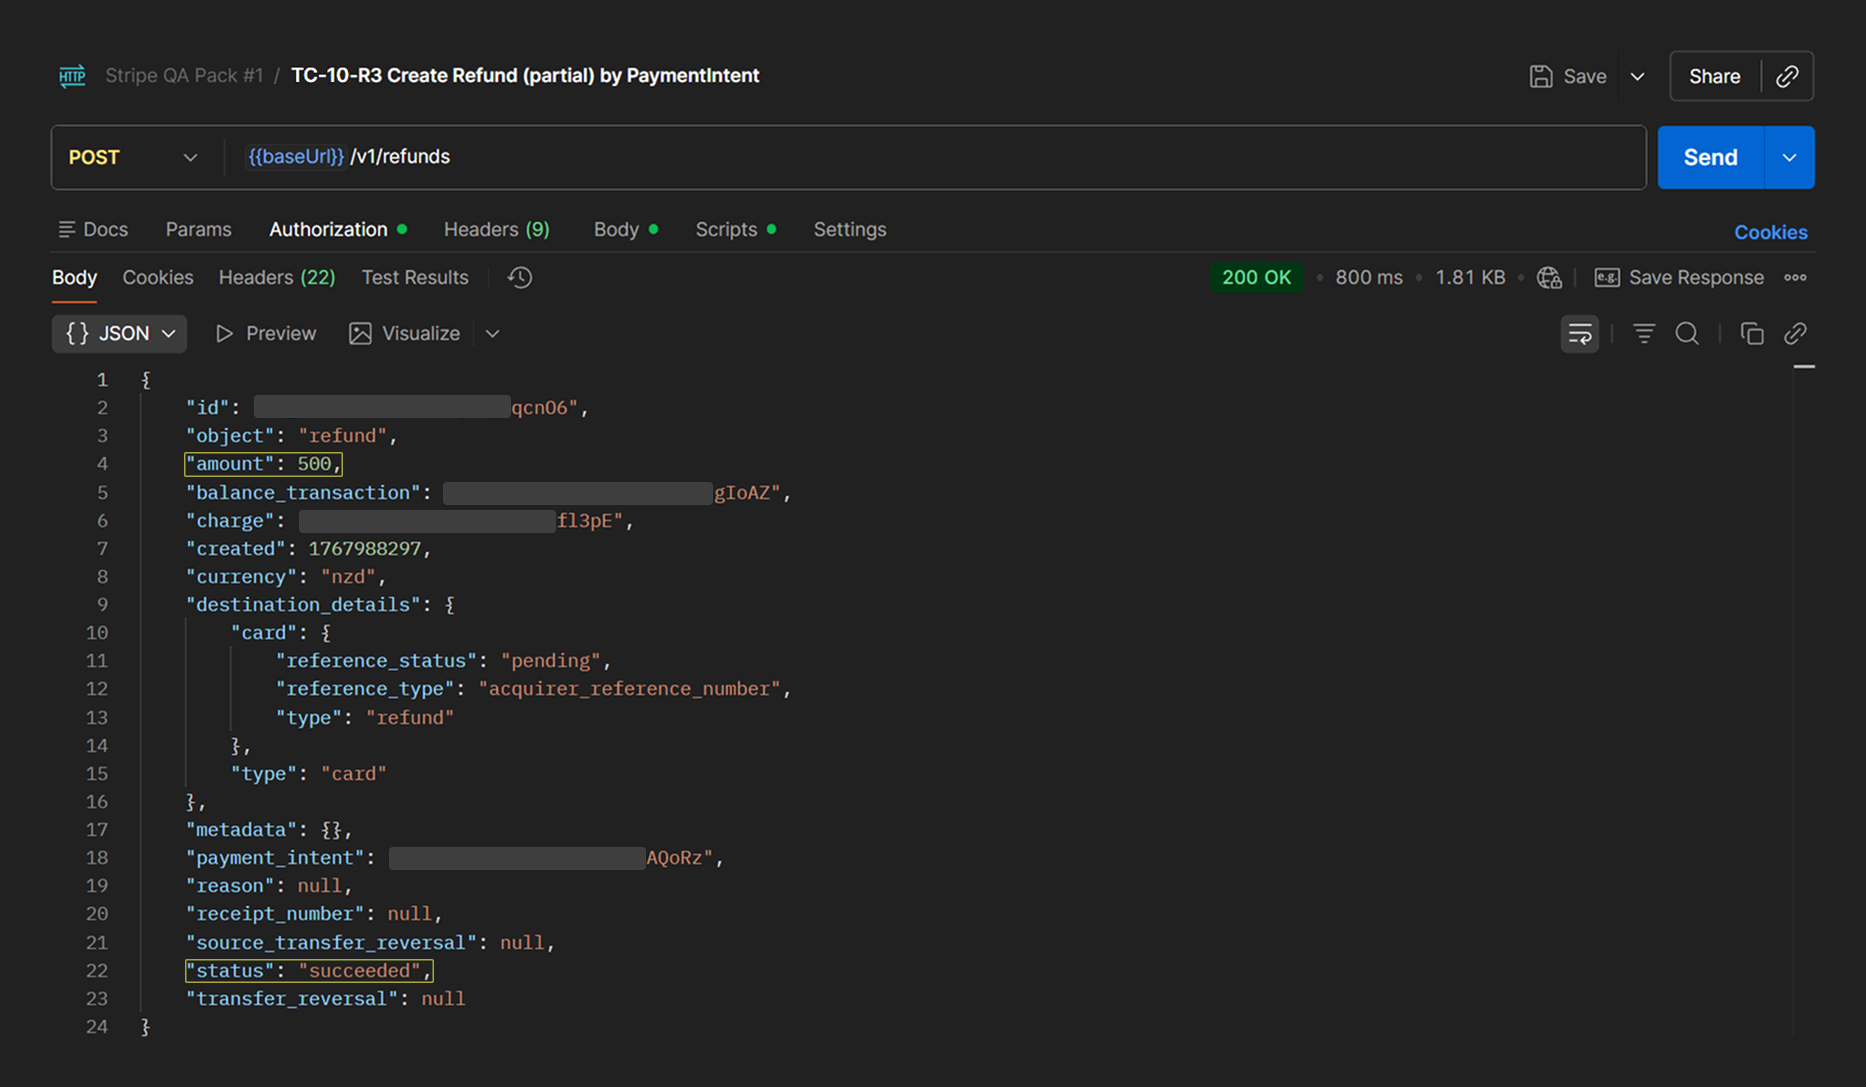
Task: Open the response history clock icon
Action: coord(520,277)
